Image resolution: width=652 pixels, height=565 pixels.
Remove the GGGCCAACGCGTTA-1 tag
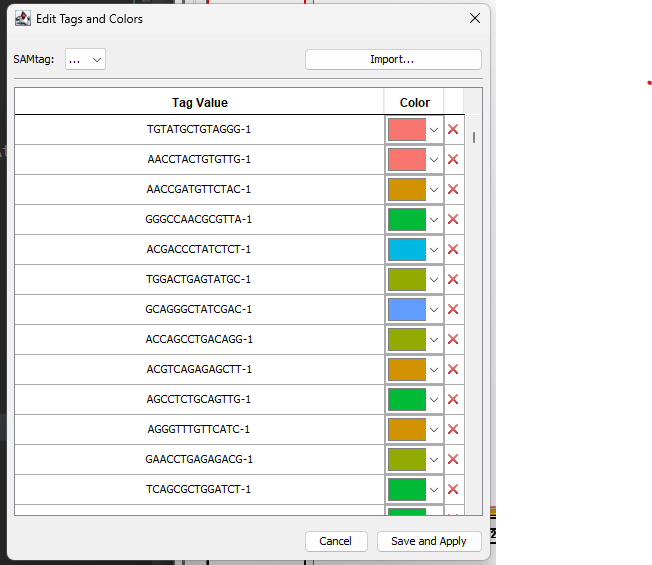click(453, 220)
